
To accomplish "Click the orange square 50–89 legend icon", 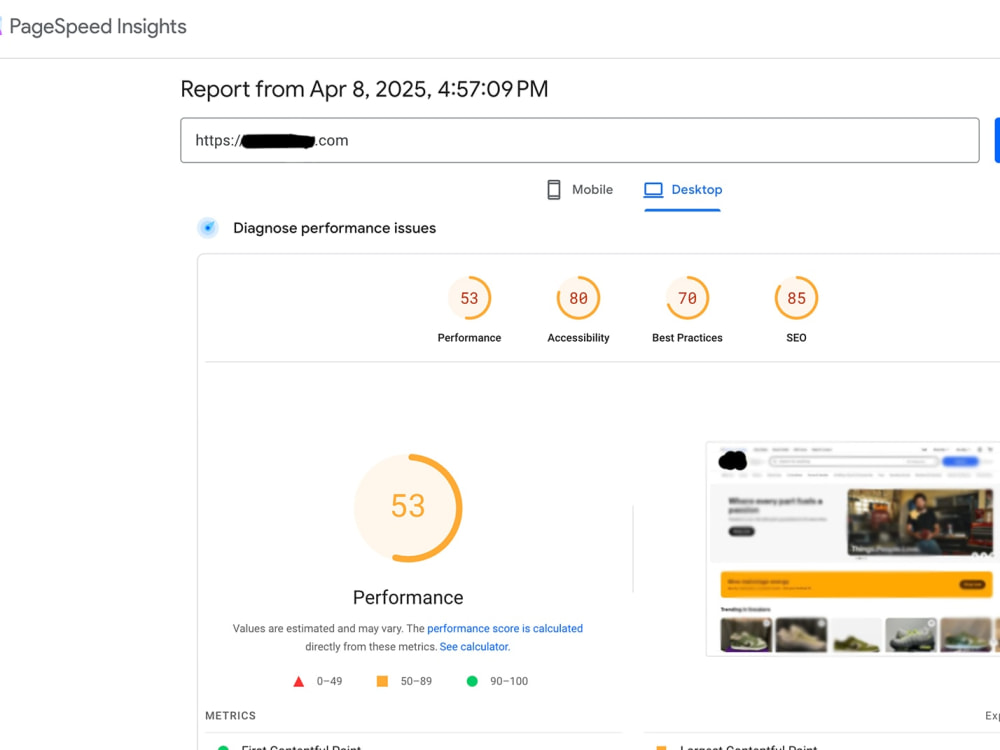I will pyautogui.click(x=382, y=681).
